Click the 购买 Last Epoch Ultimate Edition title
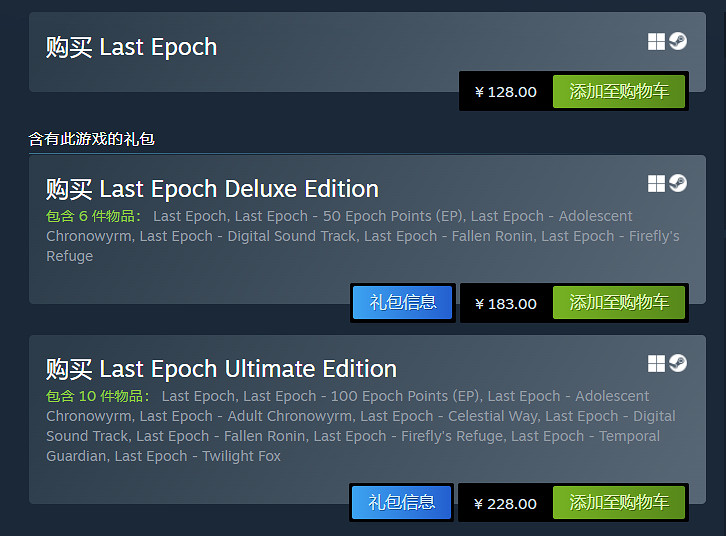Image resolution: width=726 pixels, height=536 pixels. coord(221,369)
